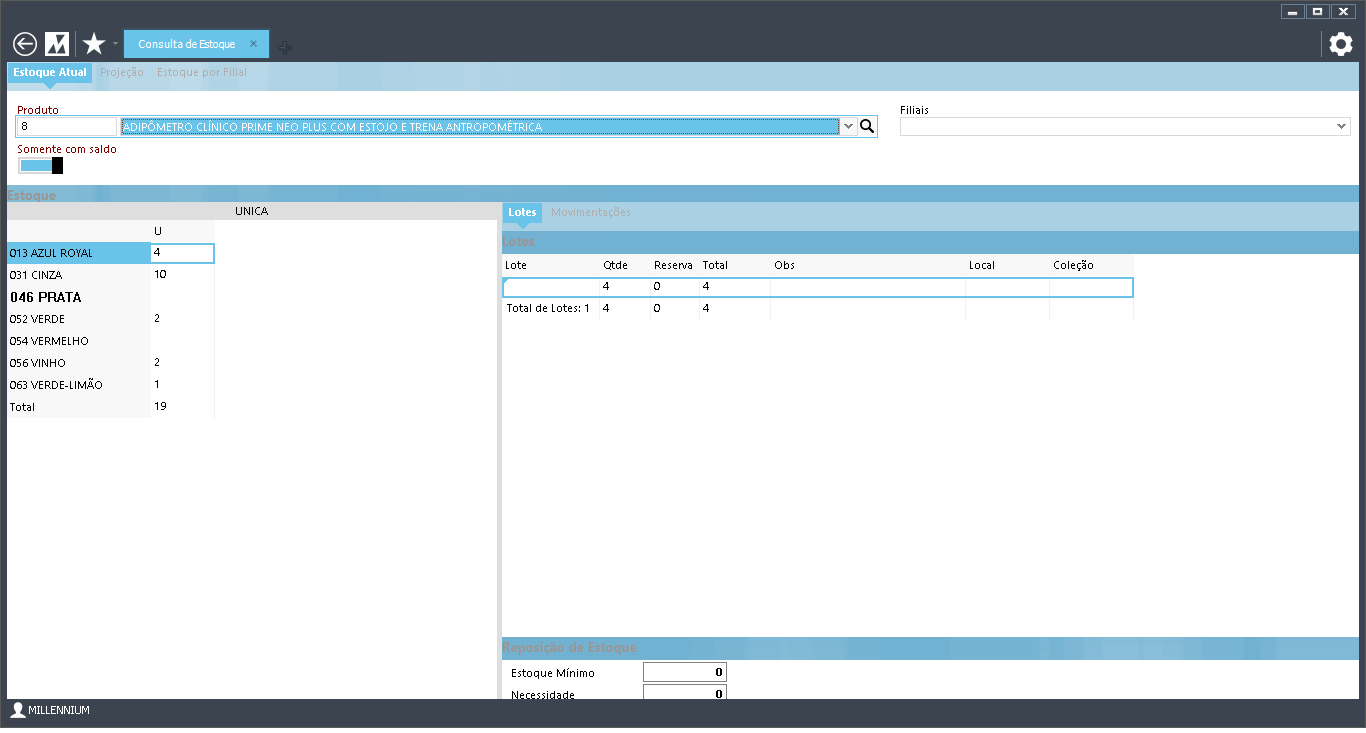The height and width of the screenshot is (733, 1366).
Task: Open the Movimentações tab
Action: (590, 212)
